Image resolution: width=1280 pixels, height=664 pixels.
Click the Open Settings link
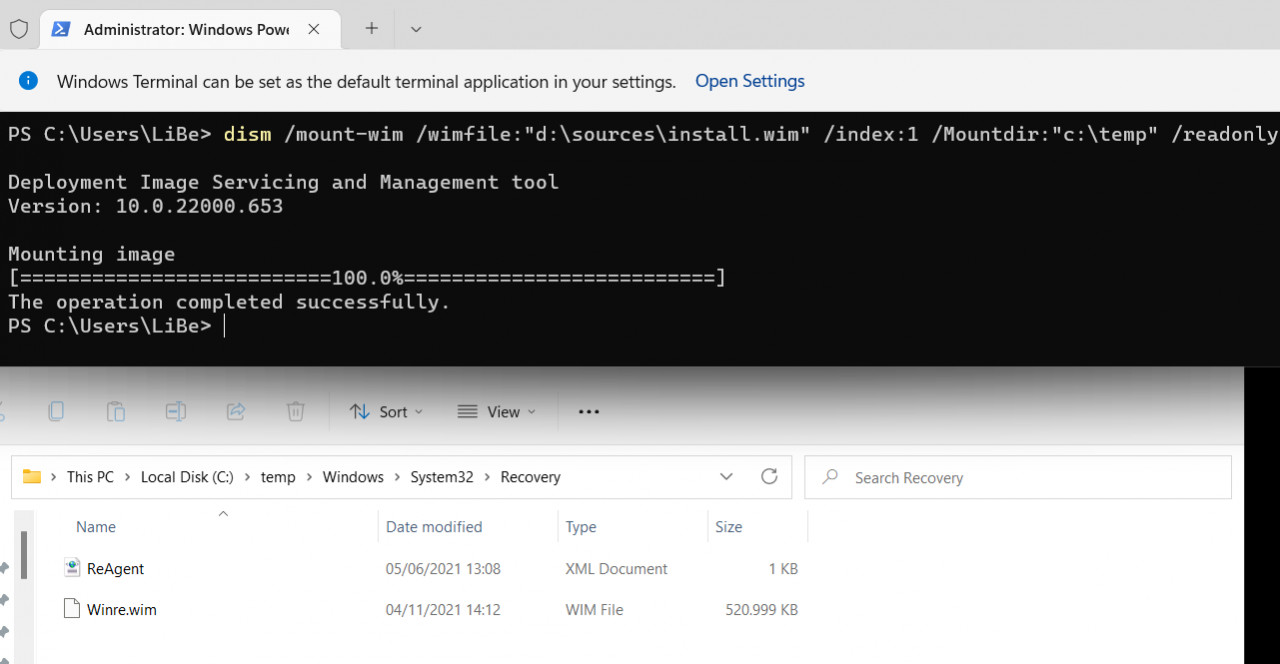[x=749, y=81]
